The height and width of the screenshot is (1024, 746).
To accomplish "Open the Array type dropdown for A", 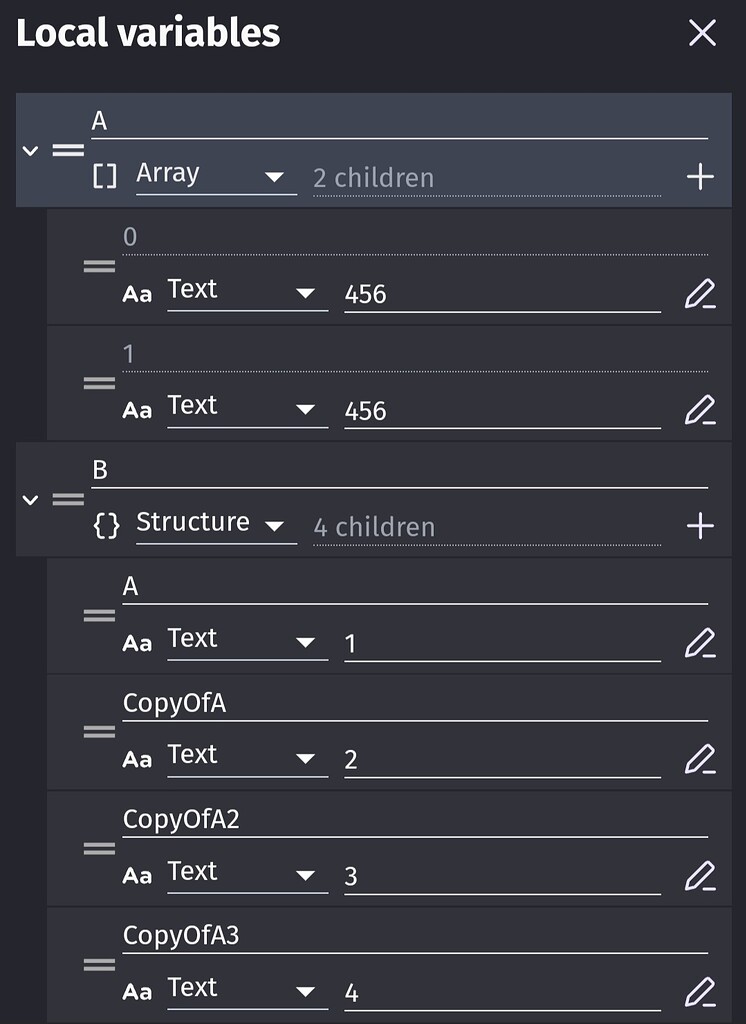I will (216, 175).
